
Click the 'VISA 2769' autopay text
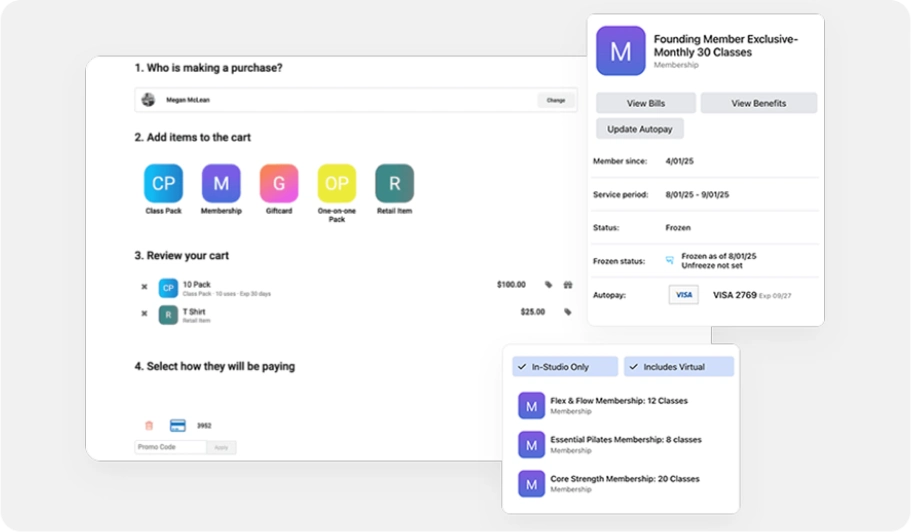click(x=734, y=295)
